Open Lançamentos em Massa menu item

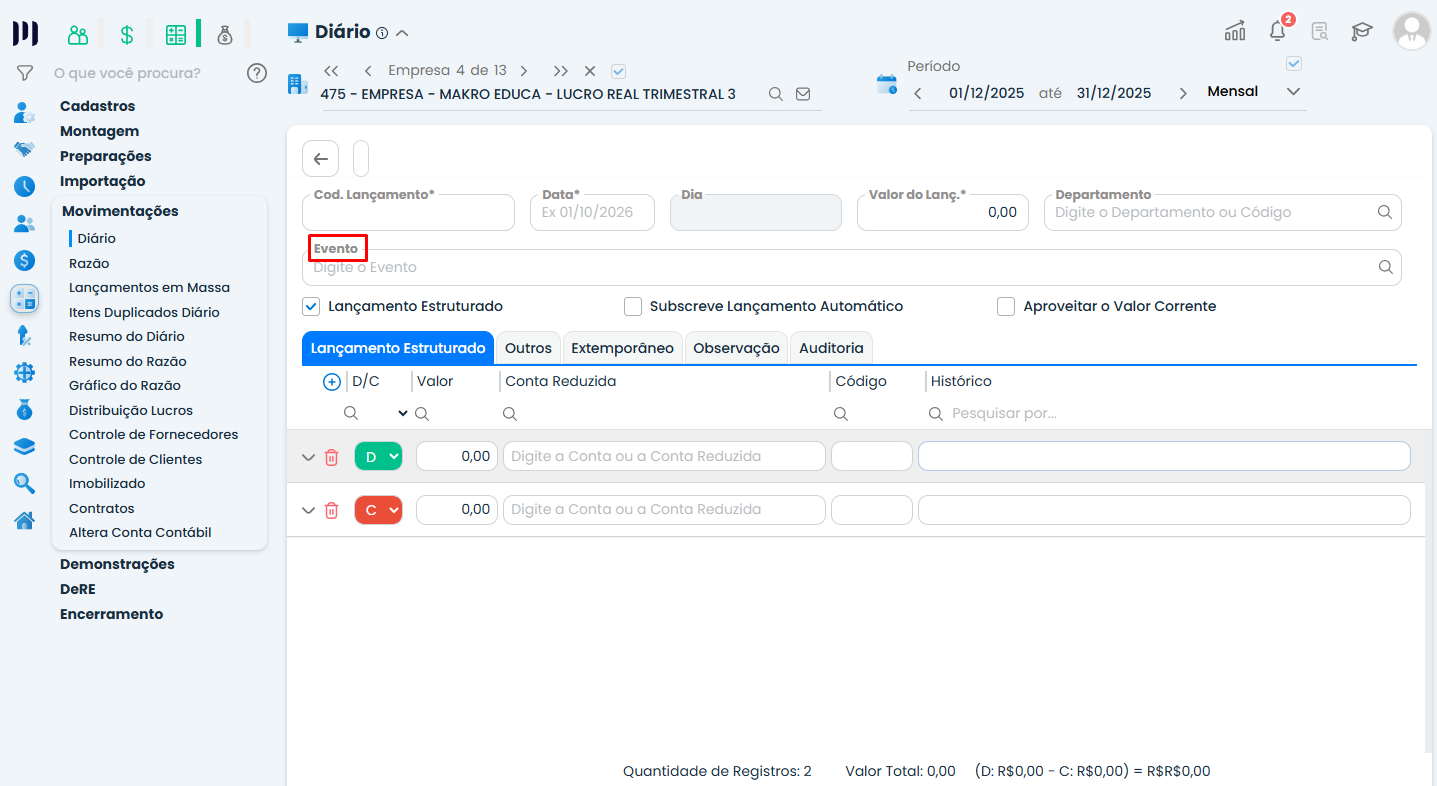click(149, 288)
